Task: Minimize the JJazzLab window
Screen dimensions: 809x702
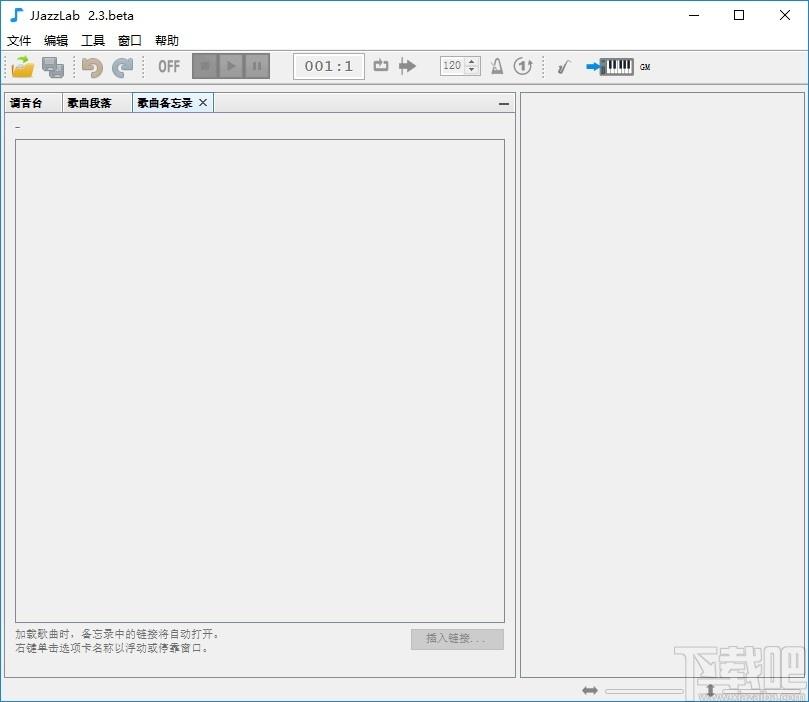Action: tap(694, 15)
